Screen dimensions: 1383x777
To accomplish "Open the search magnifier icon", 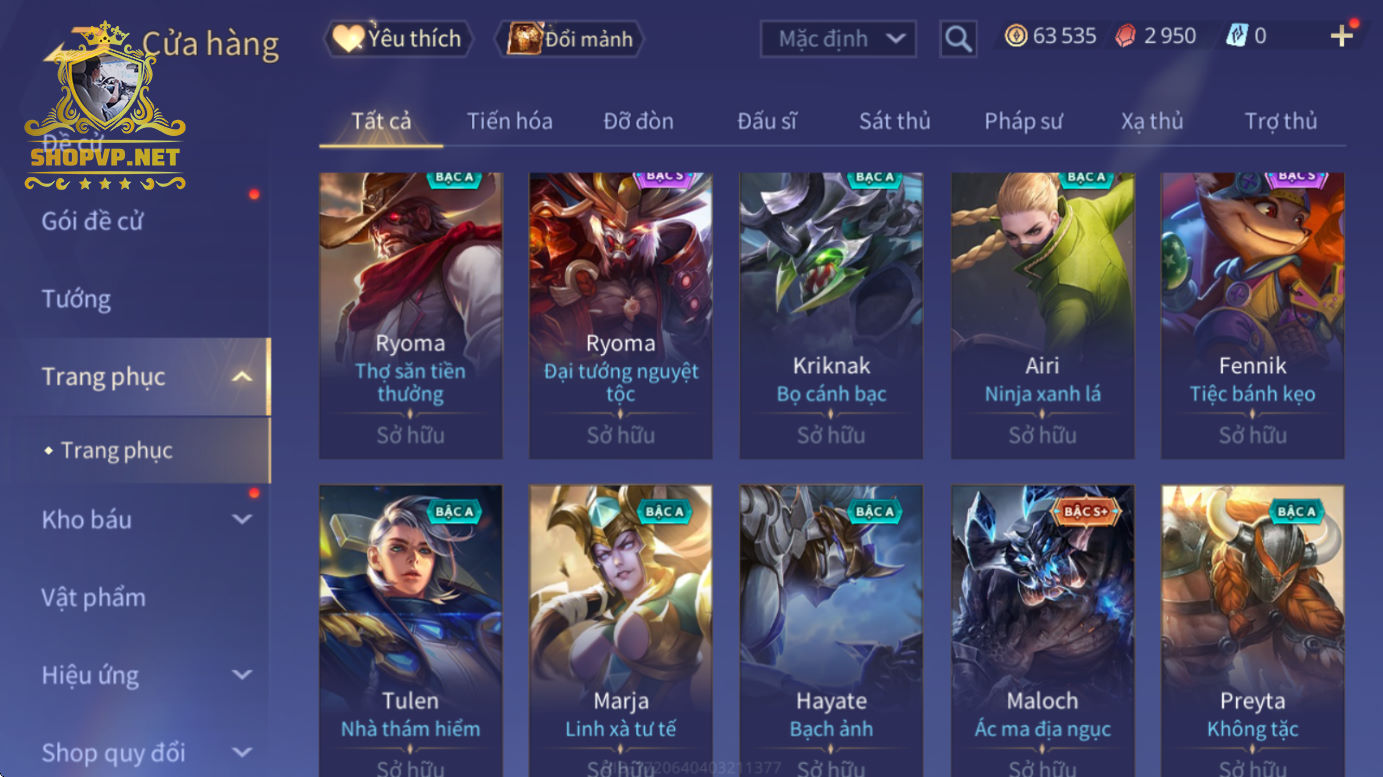I will pos(958,39).
